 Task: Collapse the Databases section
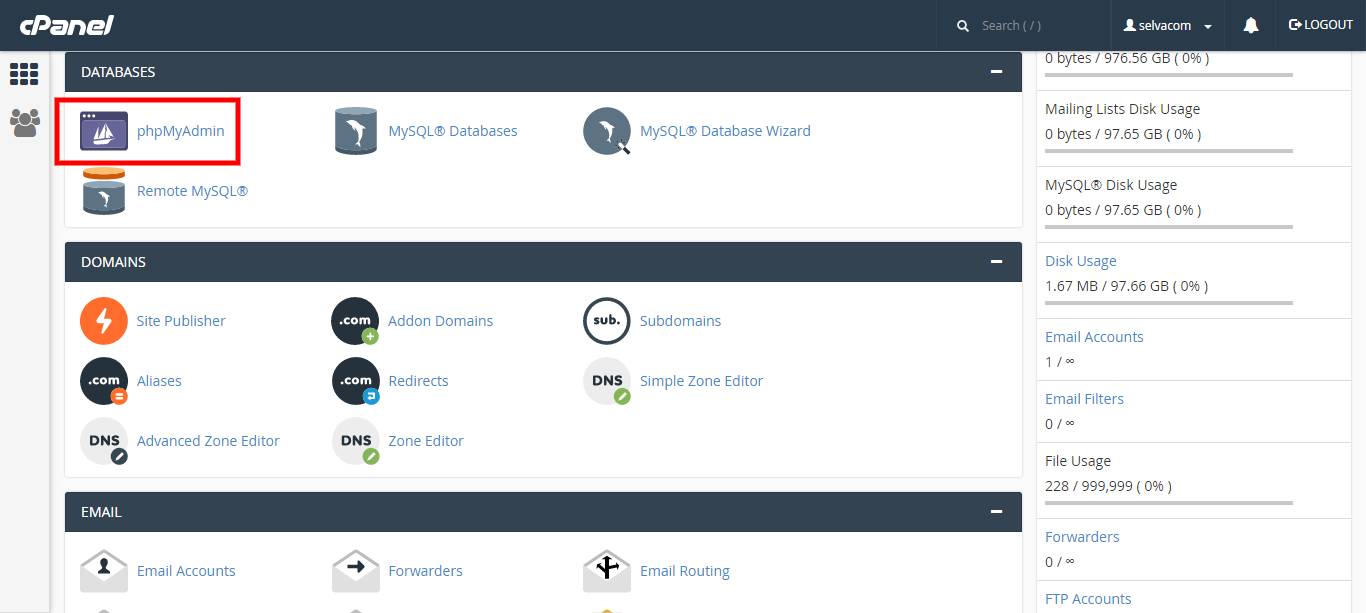(996, 72)
